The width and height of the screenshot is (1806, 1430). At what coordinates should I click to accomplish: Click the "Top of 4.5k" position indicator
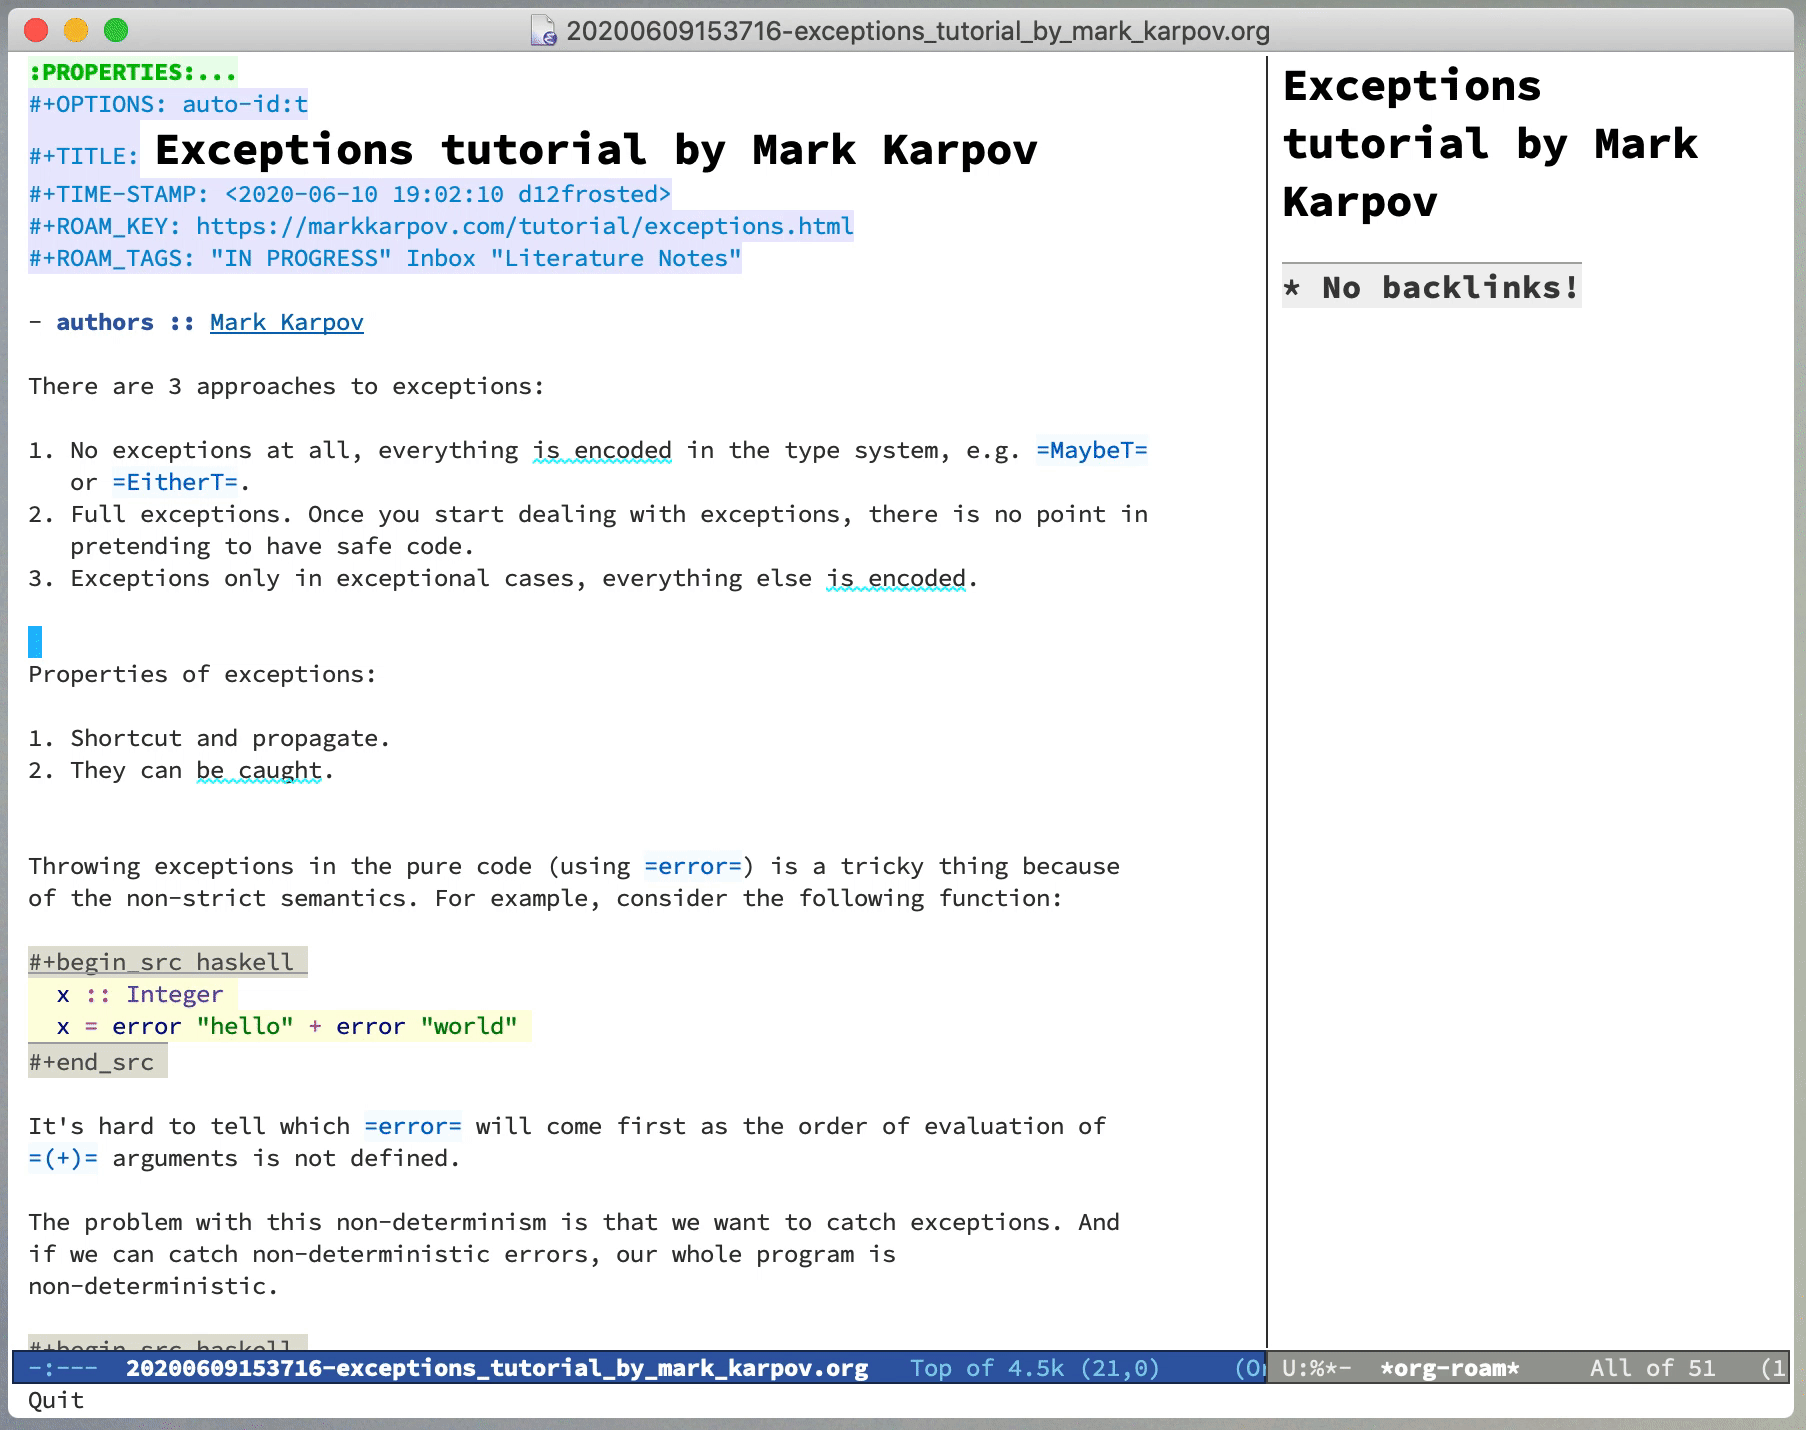pyautogui.click(x=985, y=1368)
